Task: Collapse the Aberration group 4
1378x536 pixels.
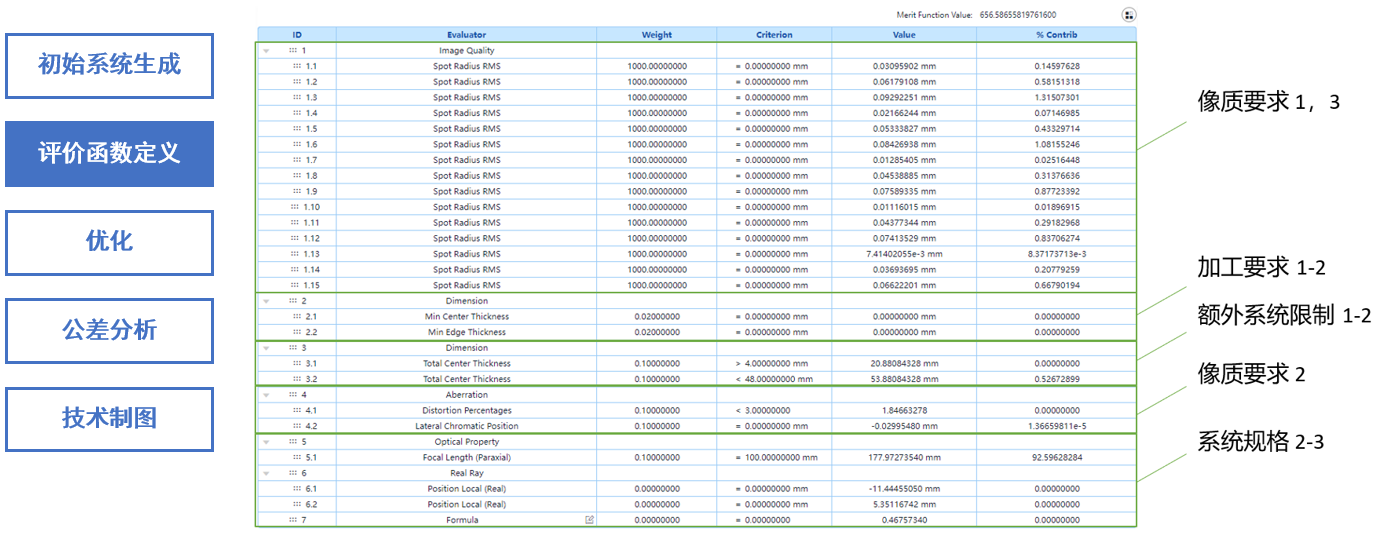Action: 266,395
